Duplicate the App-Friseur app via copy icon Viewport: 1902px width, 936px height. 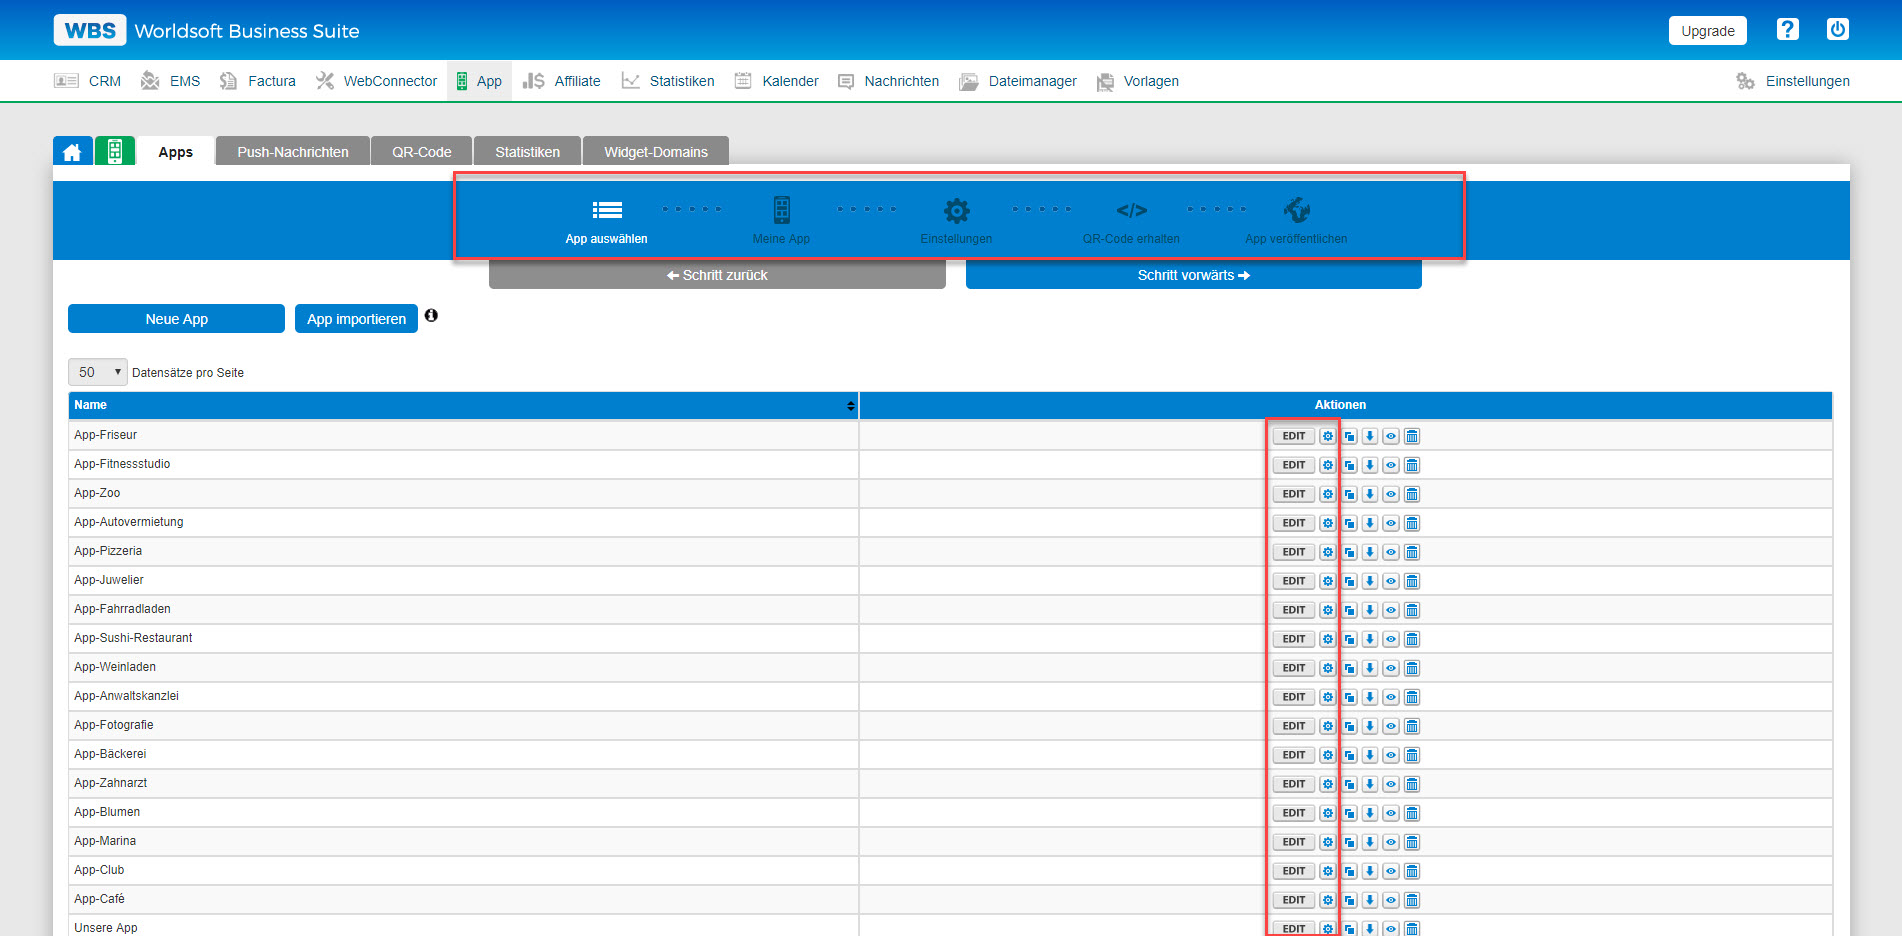pos(1348,435)
